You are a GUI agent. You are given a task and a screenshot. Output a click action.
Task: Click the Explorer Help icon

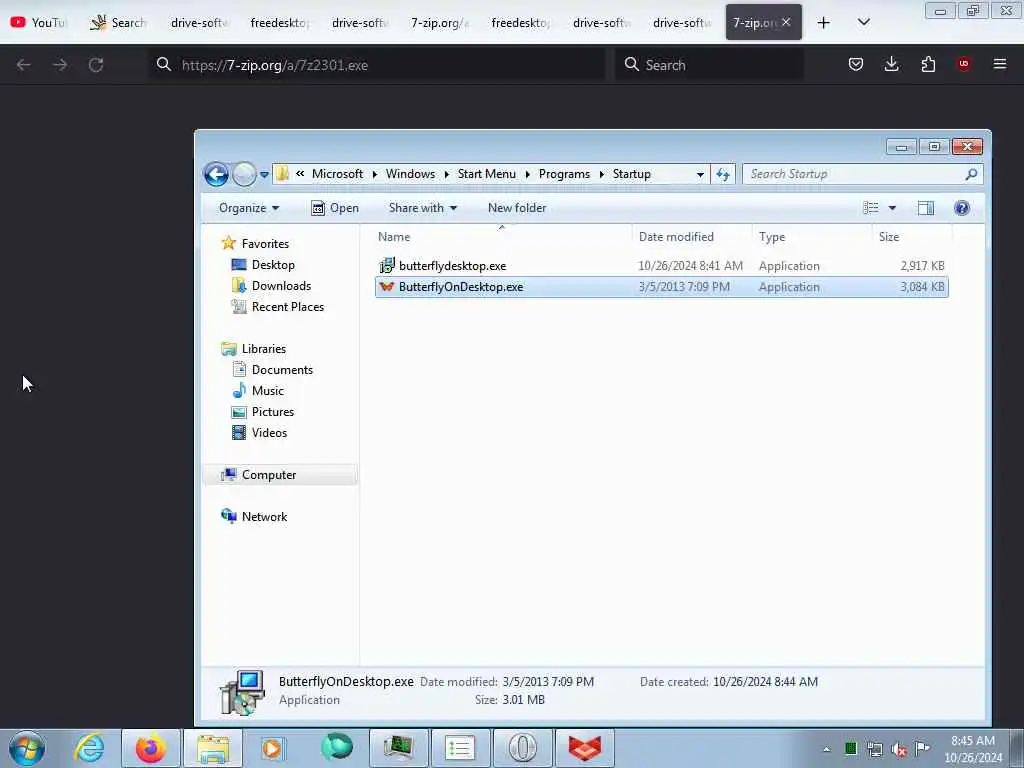pos(961,208)
